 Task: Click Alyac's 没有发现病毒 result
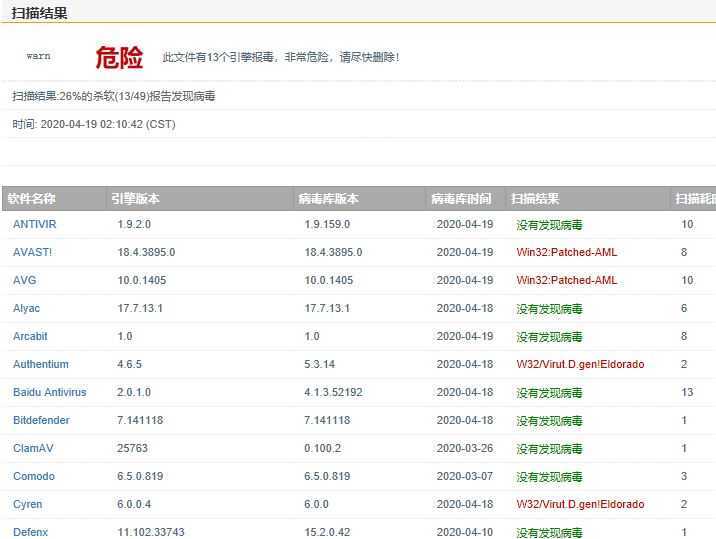(549, 309)
